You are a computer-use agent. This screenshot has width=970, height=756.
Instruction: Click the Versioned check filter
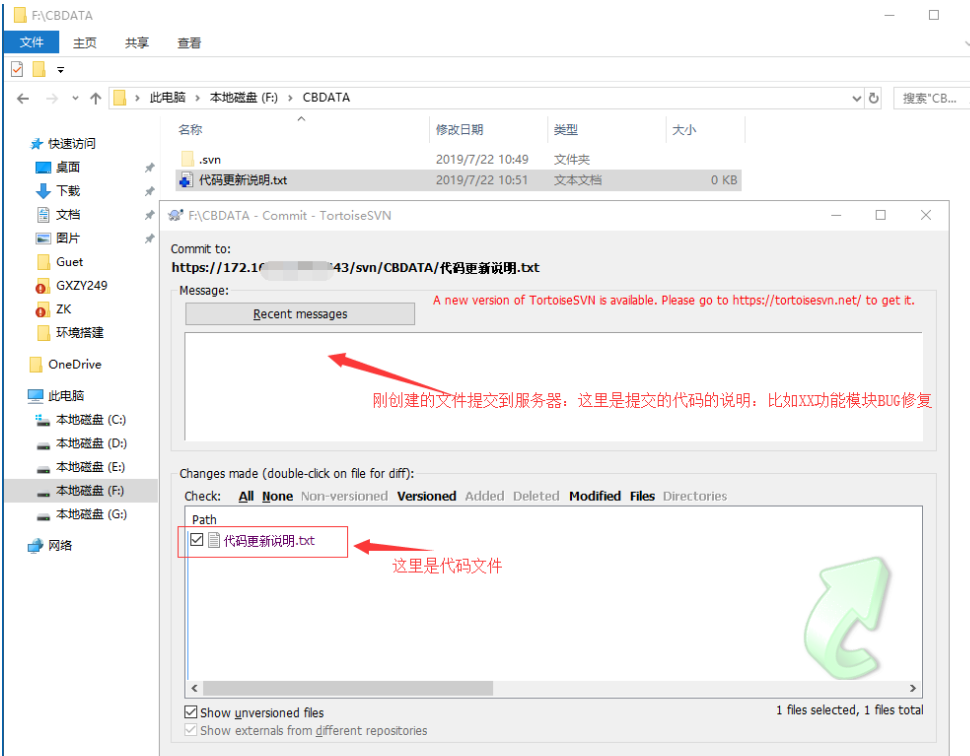click(x=426, y=496)
